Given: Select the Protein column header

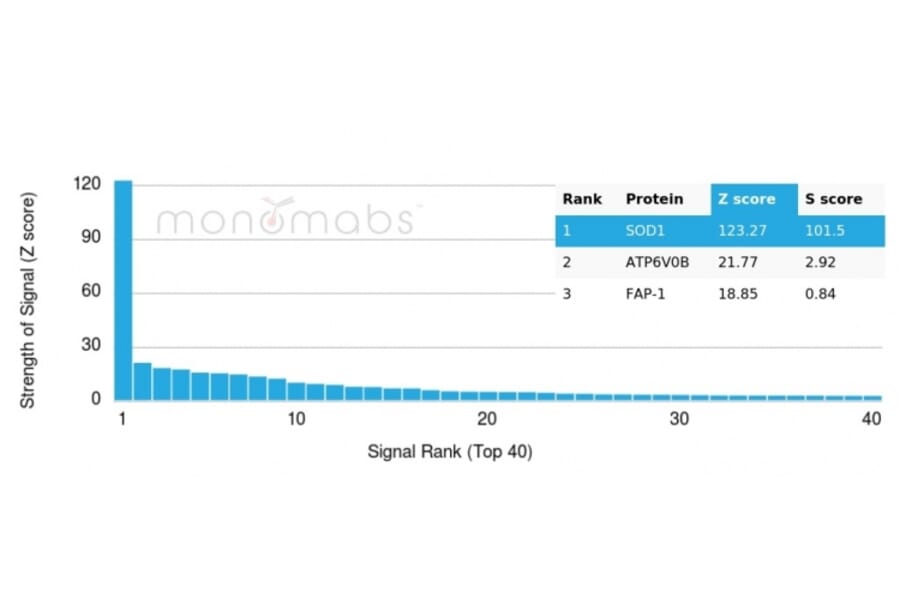Looking at the screenshot, I should (654, 198).
